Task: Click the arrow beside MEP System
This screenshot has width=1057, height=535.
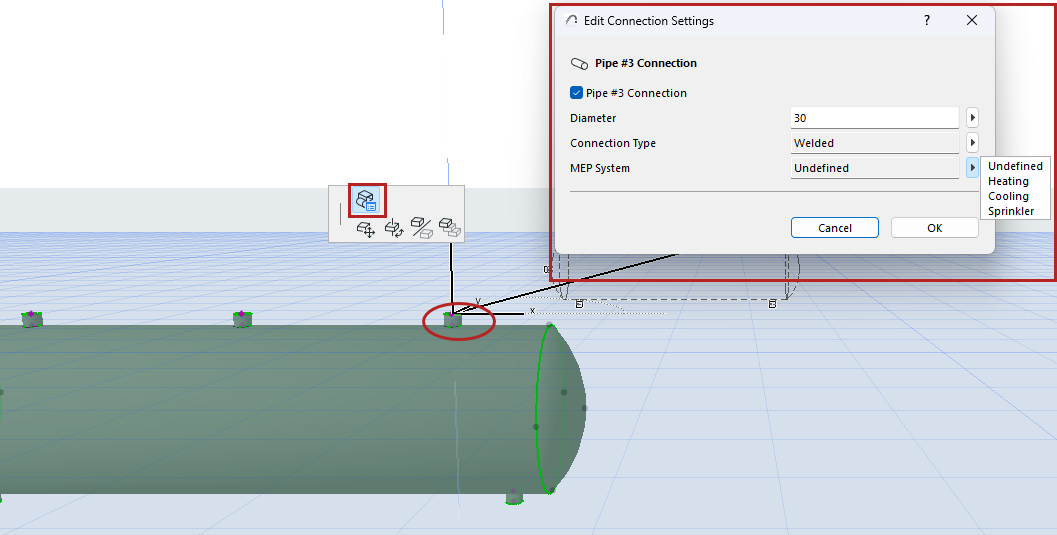Action: (x=972, y=168)
